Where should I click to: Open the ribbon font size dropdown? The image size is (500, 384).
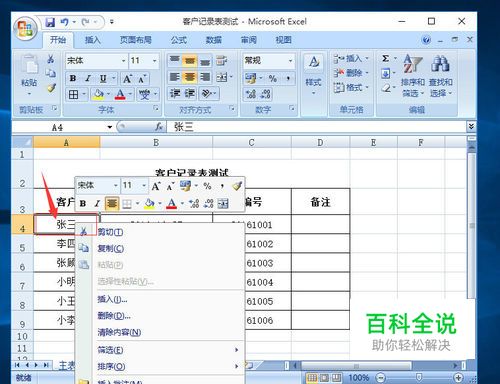(155, 61)
